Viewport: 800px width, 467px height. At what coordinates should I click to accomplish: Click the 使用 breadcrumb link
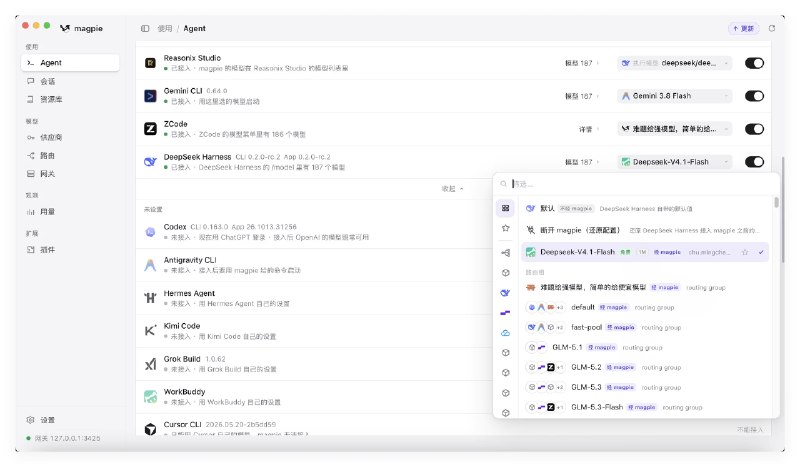pyautogui.click(x=164, y=29)
